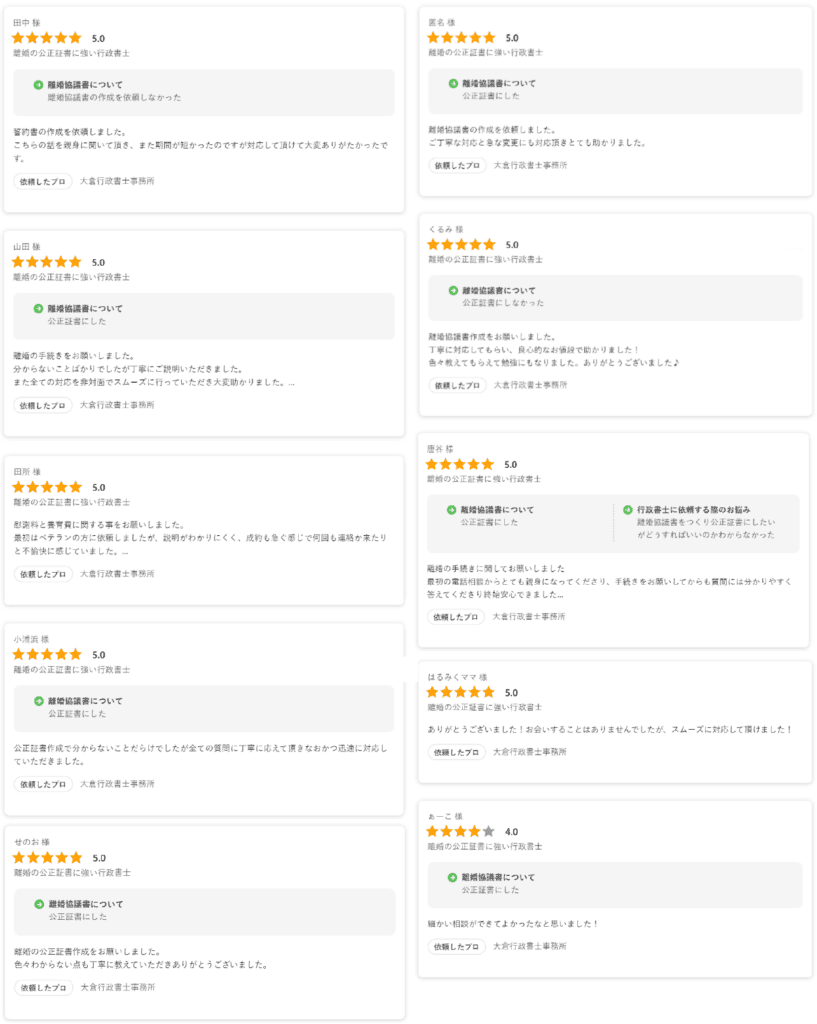Expand truncated text in 田所's review
Screen dimensions: 817x1024
(x=124, y=551)
